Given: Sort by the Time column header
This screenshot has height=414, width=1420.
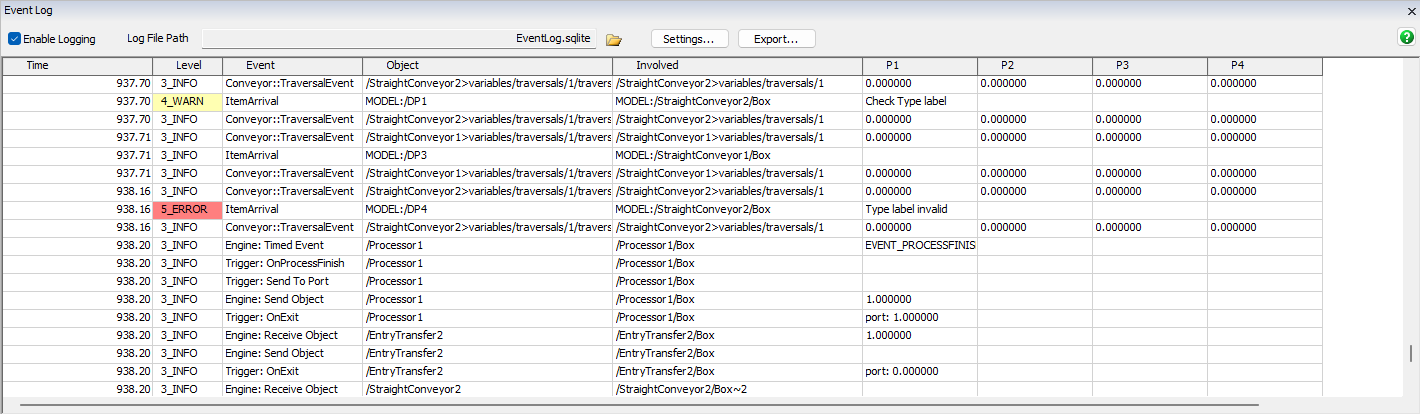Looking at the screenshot, I should click(37, 65).
